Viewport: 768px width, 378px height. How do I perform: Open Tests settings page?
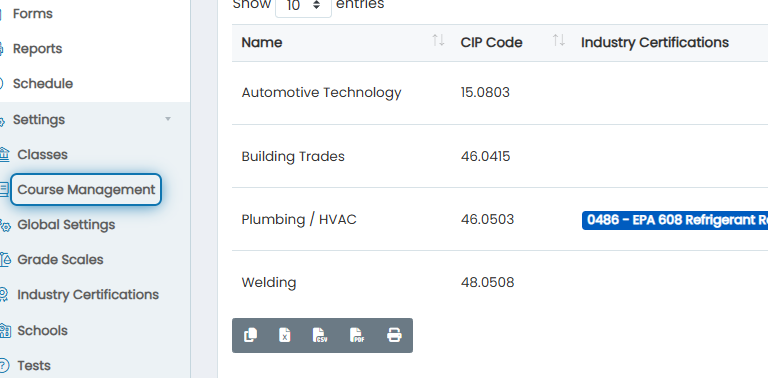tap(34, 365)
